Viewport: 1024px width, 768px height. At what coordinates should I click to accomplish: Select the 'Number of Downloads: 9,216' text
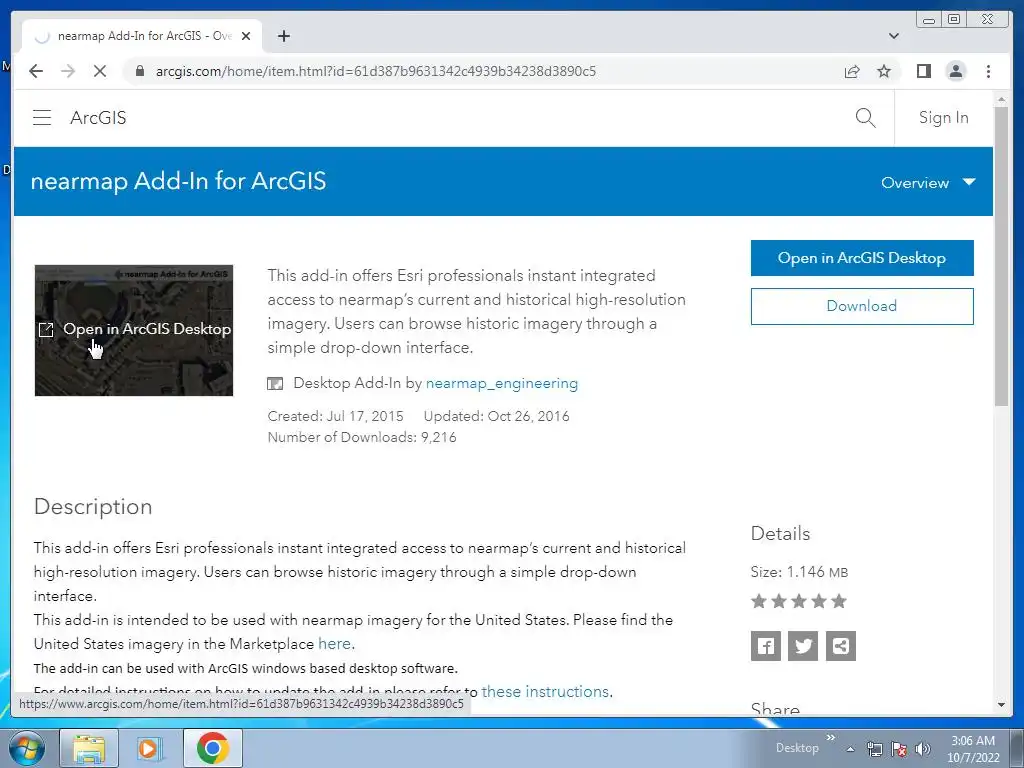(362, 438)
